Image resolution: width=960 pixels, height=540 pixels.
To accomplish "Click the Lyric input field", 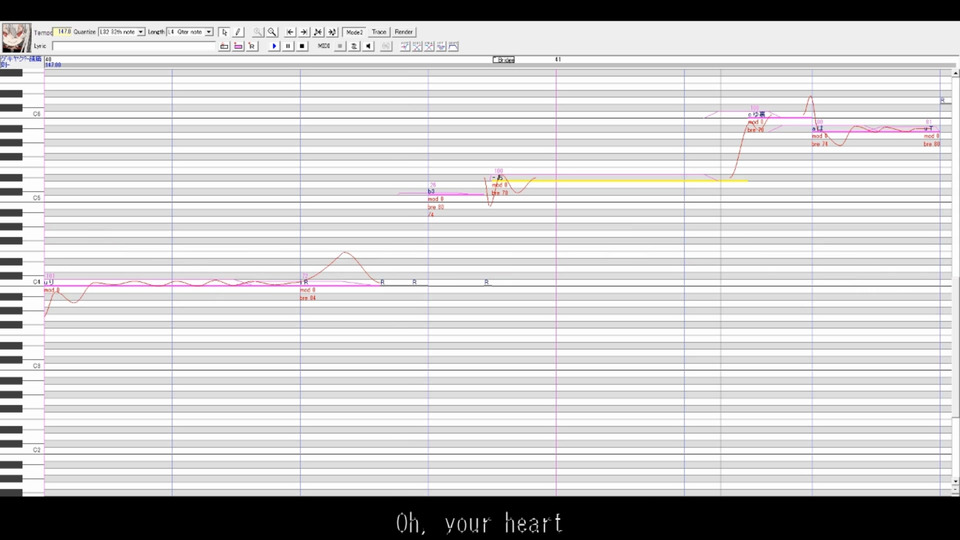I will (133, 46).
